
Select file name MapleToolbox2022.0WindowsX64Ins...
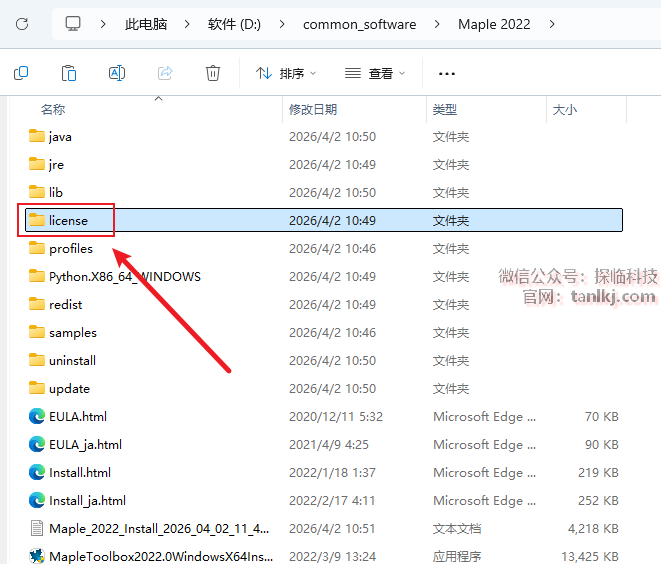click(x=161, y=556)
